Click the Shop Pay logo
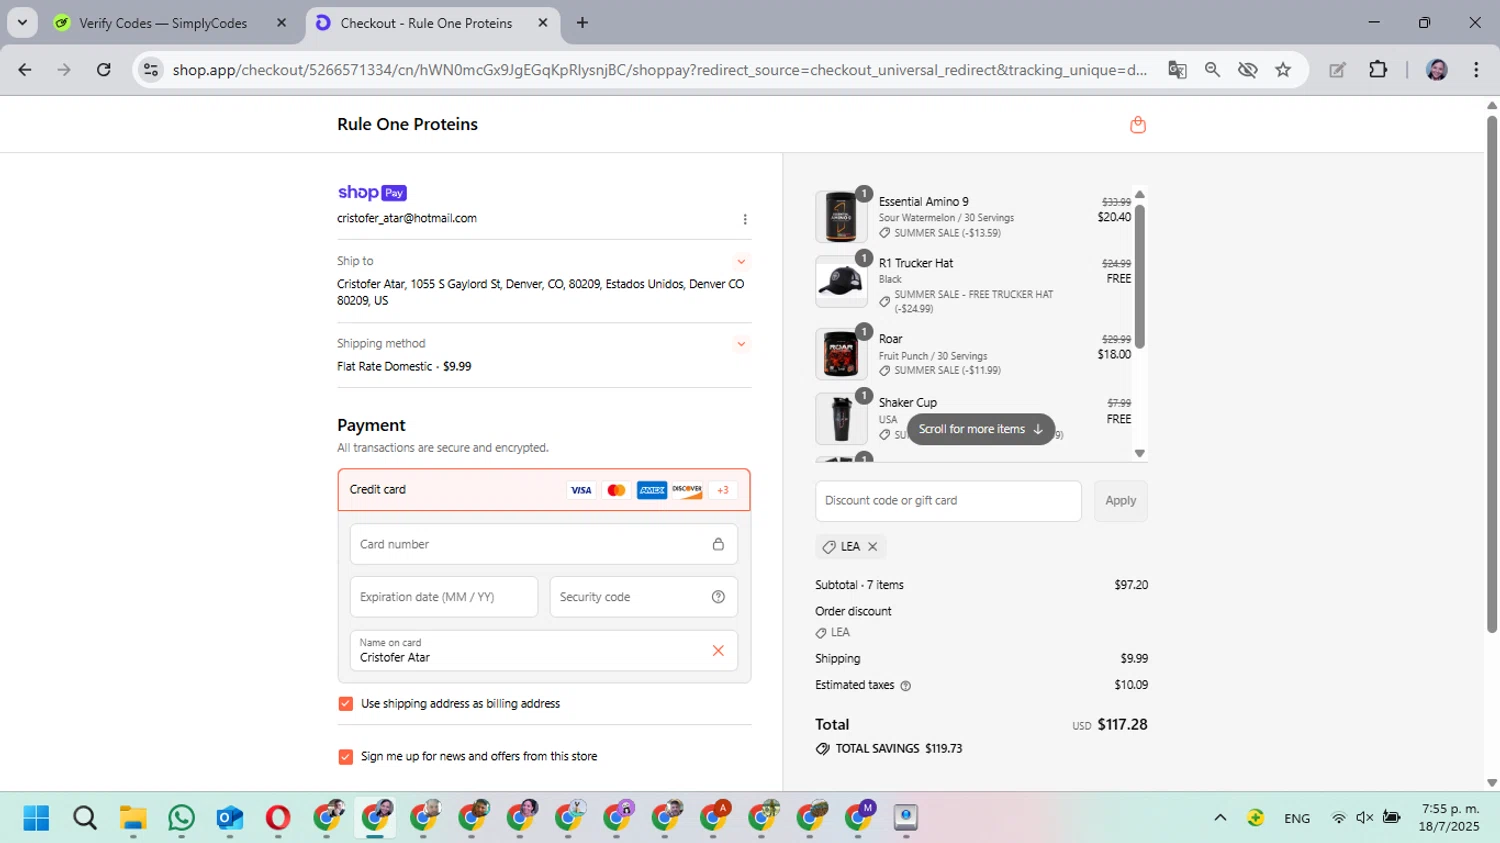Viewport: 1500px width, 843px height. click(372, 193)
